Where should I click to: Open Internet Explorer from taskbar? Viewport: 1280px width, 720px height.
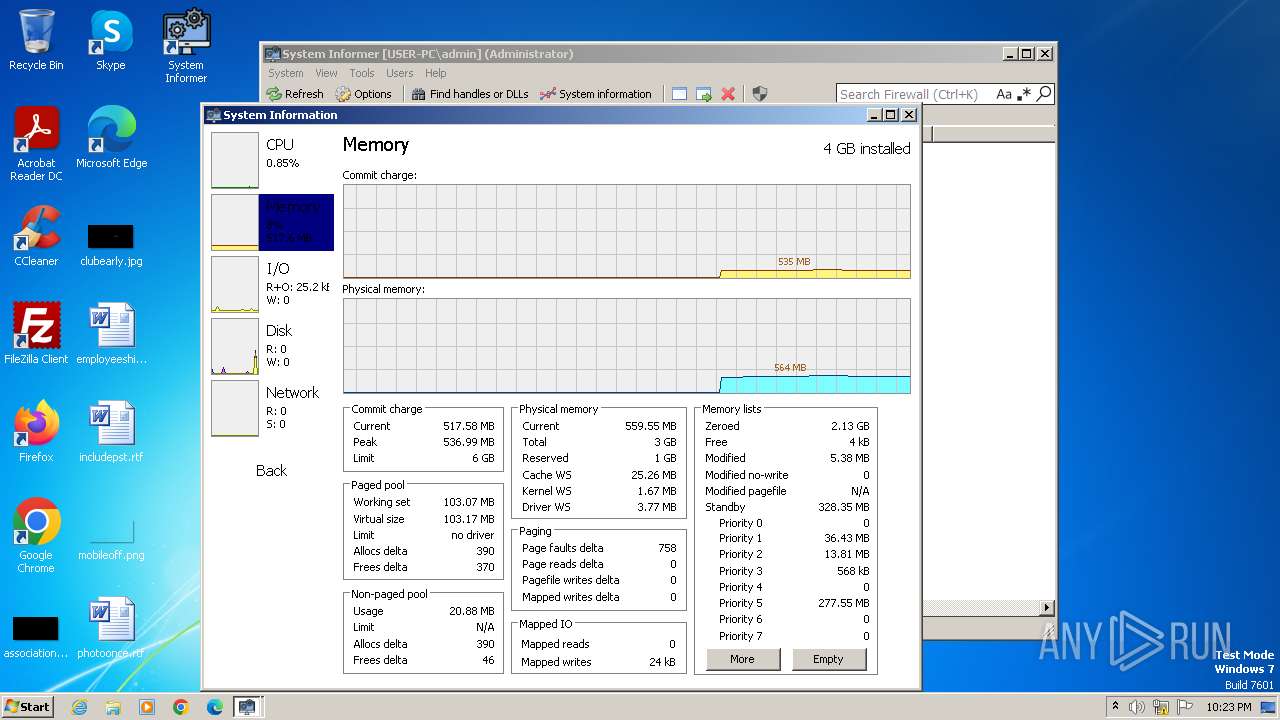click(x=79, y=707)
